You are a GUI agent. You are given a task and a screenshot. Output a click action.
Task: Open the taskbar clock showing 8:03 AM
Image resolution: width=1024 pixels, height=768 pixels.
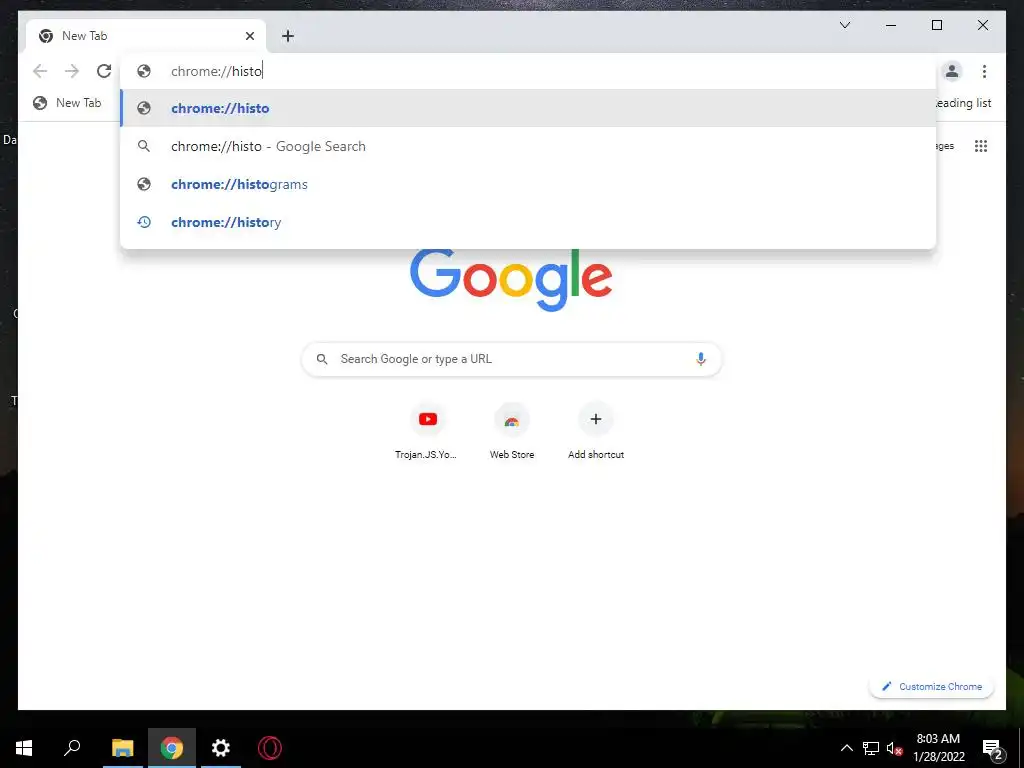coord(938,748)
